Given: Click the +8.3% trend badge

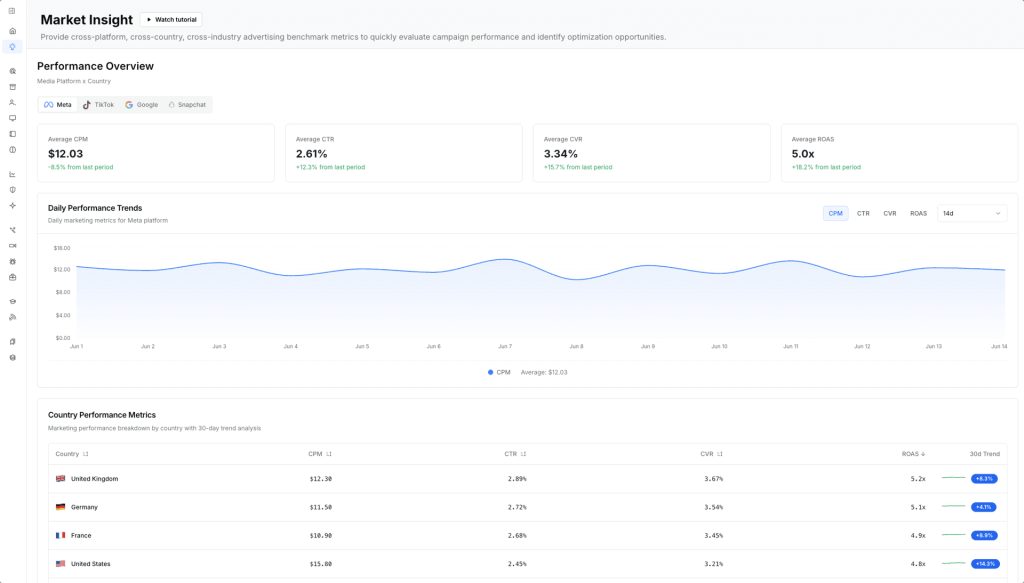Looking at the screenshot, I should [x=984, y=479].
